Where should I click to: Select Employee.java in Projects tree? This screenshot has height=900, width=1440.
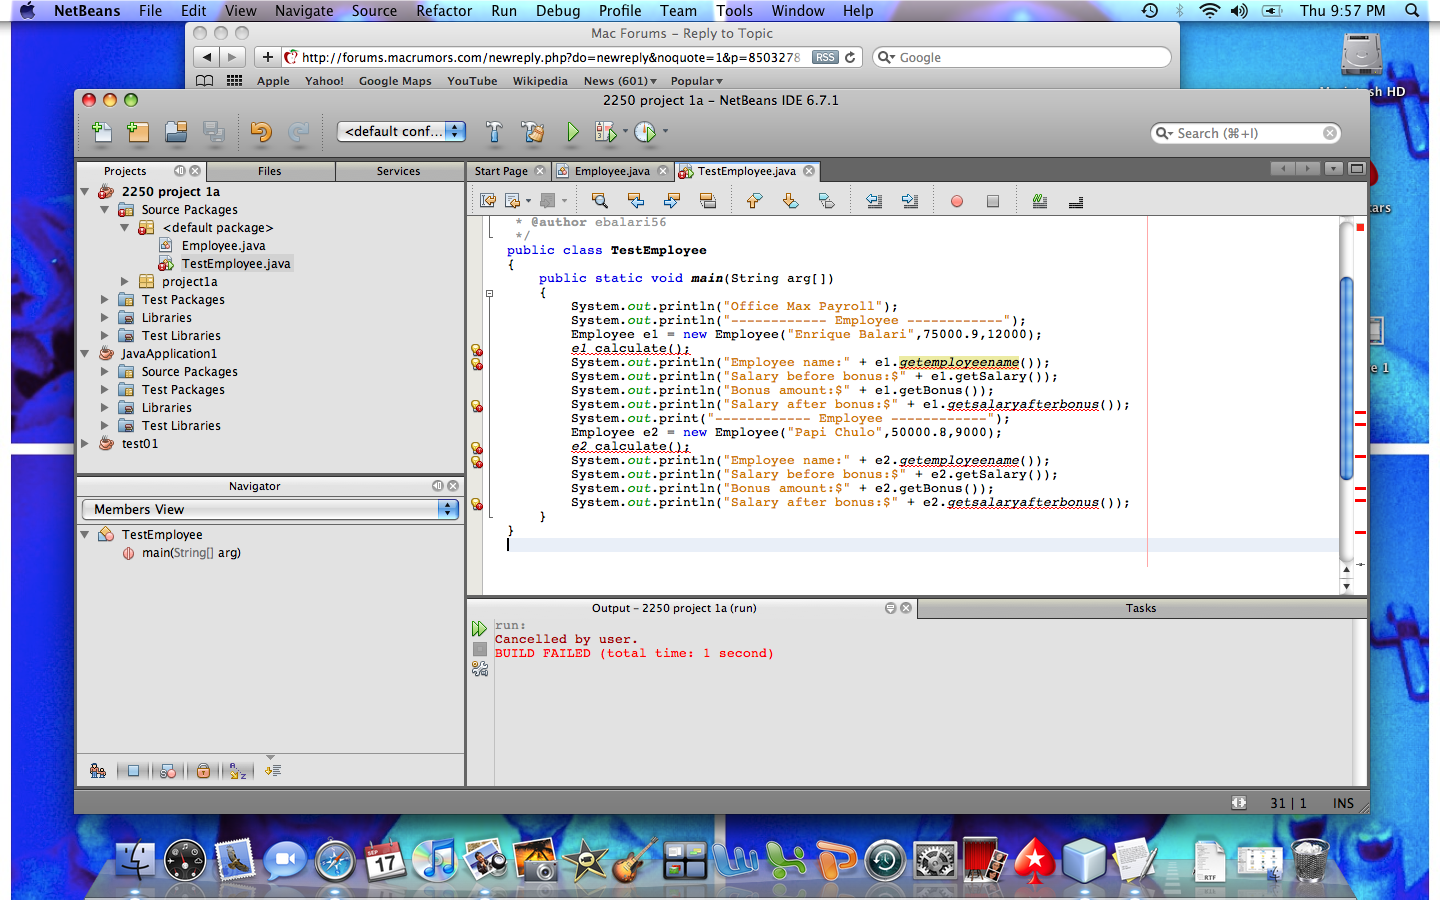point(223,246)
